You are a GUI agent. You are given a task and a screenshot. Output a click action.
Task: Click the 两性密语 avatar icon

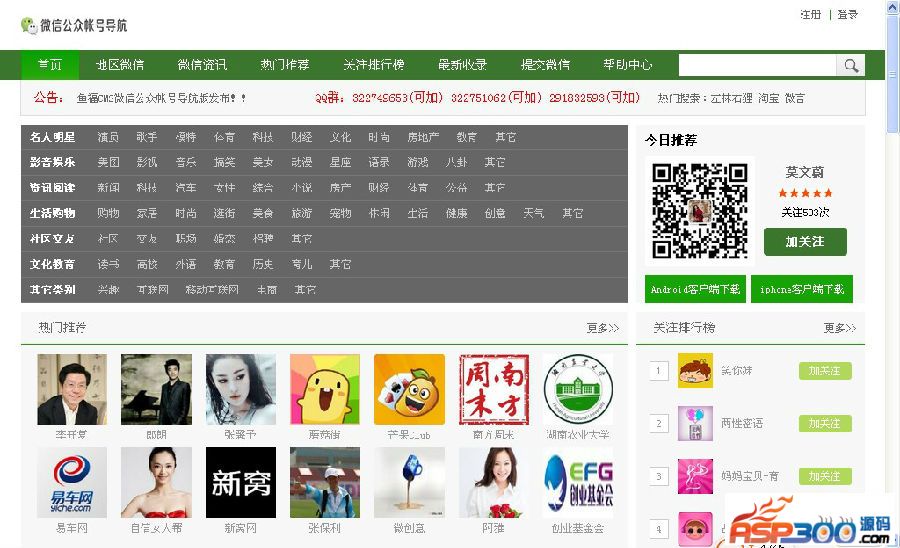695,423
